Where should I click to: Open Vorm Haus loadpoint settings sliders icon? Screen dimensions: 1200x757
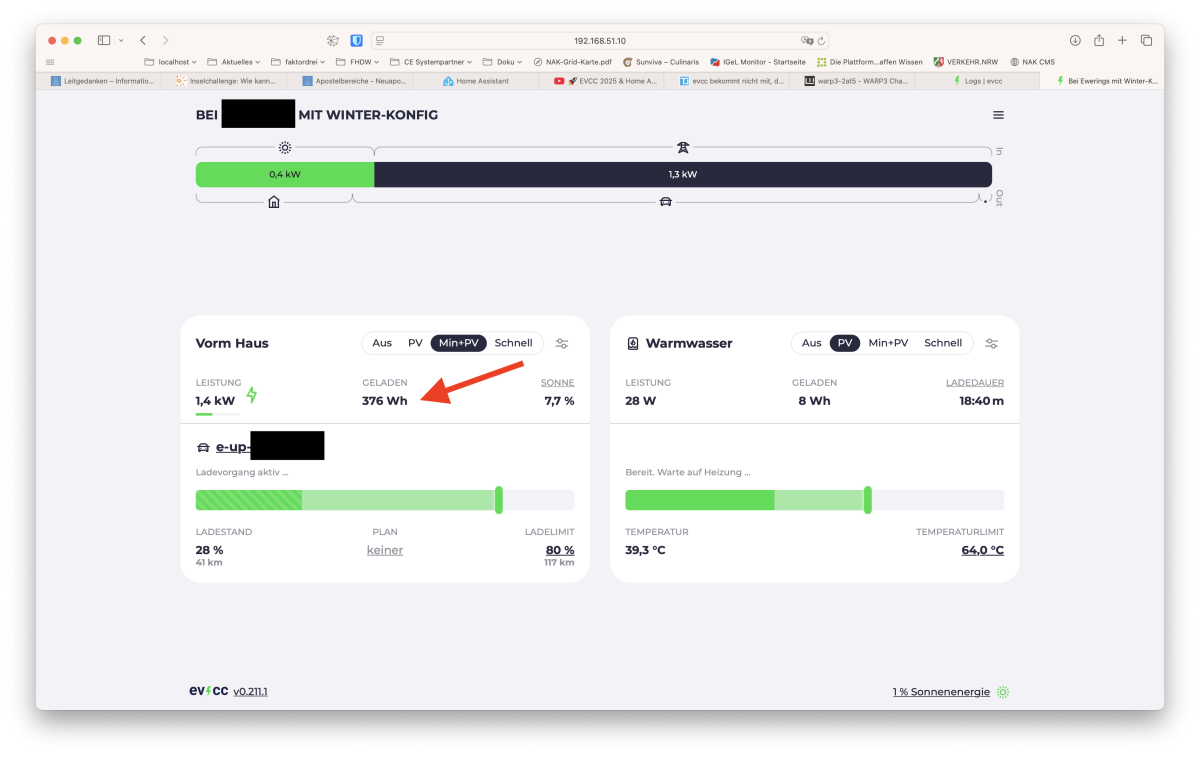point(562,344)
